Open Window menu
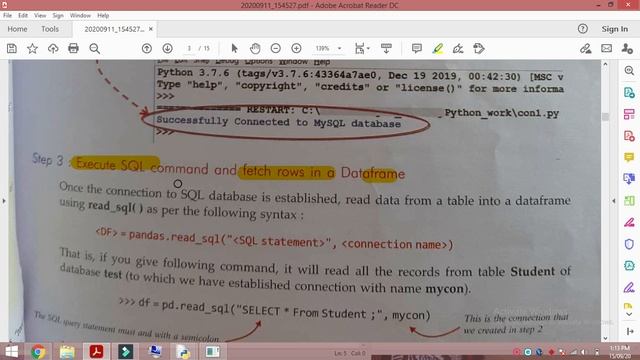 click(80, 16)
